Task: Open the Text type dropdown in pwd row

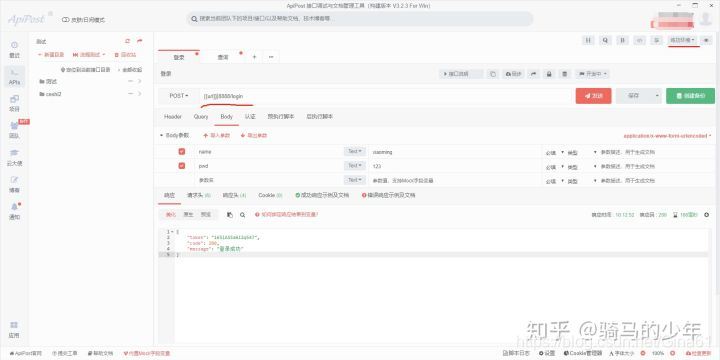Action: click(x=354, y=166)
